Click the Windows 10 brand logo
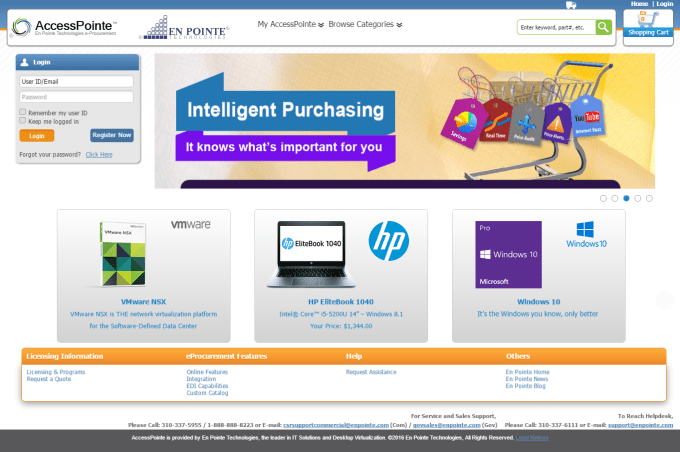The width and height of the screenshot is (680, 452). [586, 235]
